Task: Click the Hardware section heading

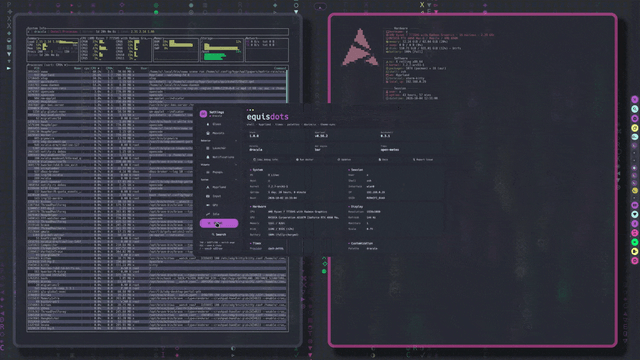Action: 259,207
